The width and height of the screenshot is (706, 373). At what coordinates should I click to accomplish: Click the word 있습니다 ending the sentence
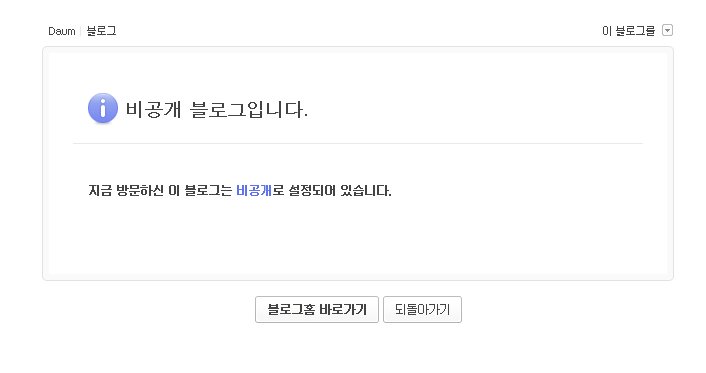(366, 191)
